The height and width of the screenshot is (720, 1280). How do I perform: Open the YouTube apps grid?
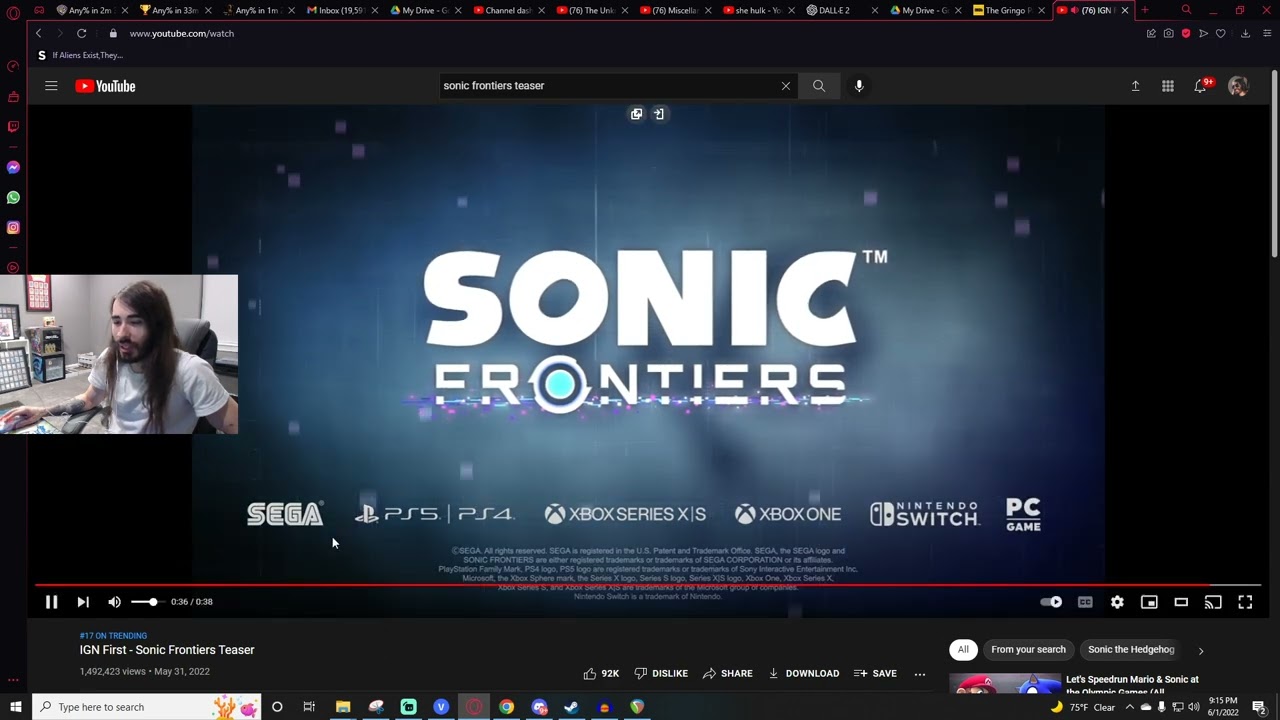(x=1168, y=86)
